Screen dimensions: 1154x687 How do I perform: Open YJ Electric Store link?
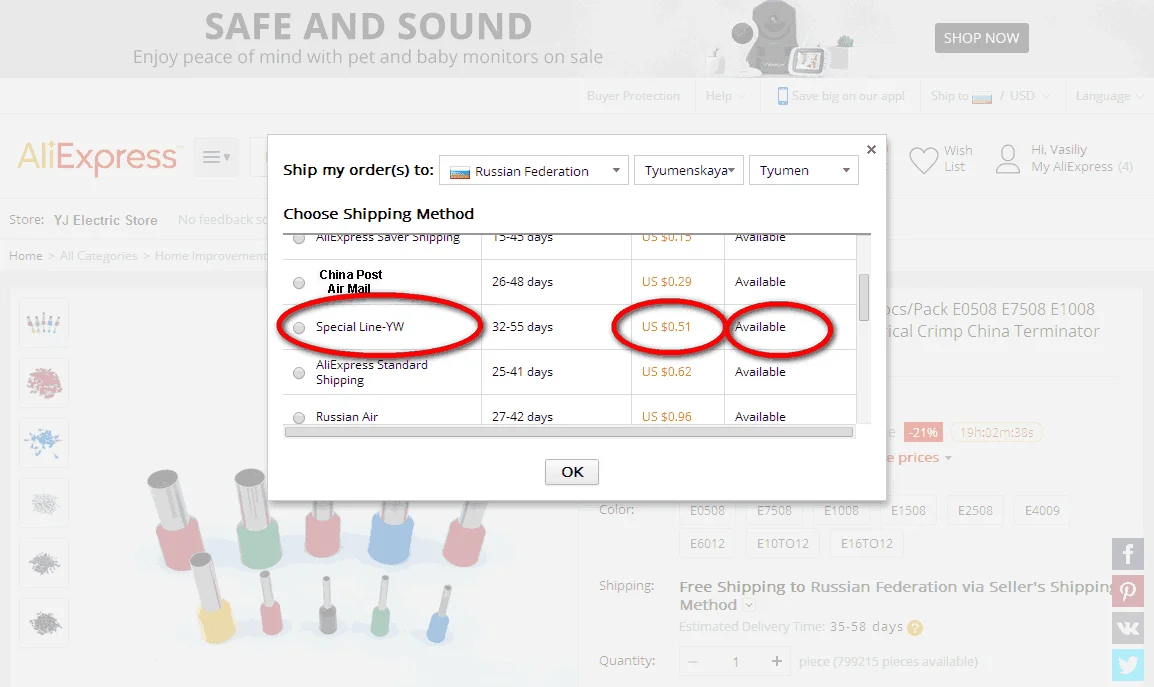105,220
